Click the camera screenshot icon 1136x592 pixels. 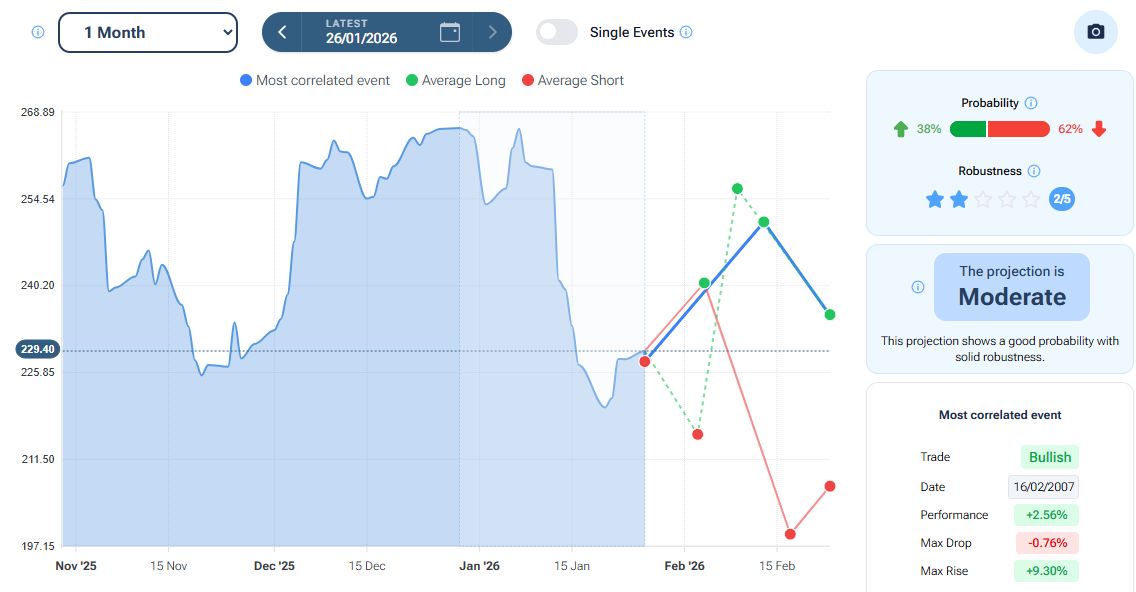[1095, 32]
